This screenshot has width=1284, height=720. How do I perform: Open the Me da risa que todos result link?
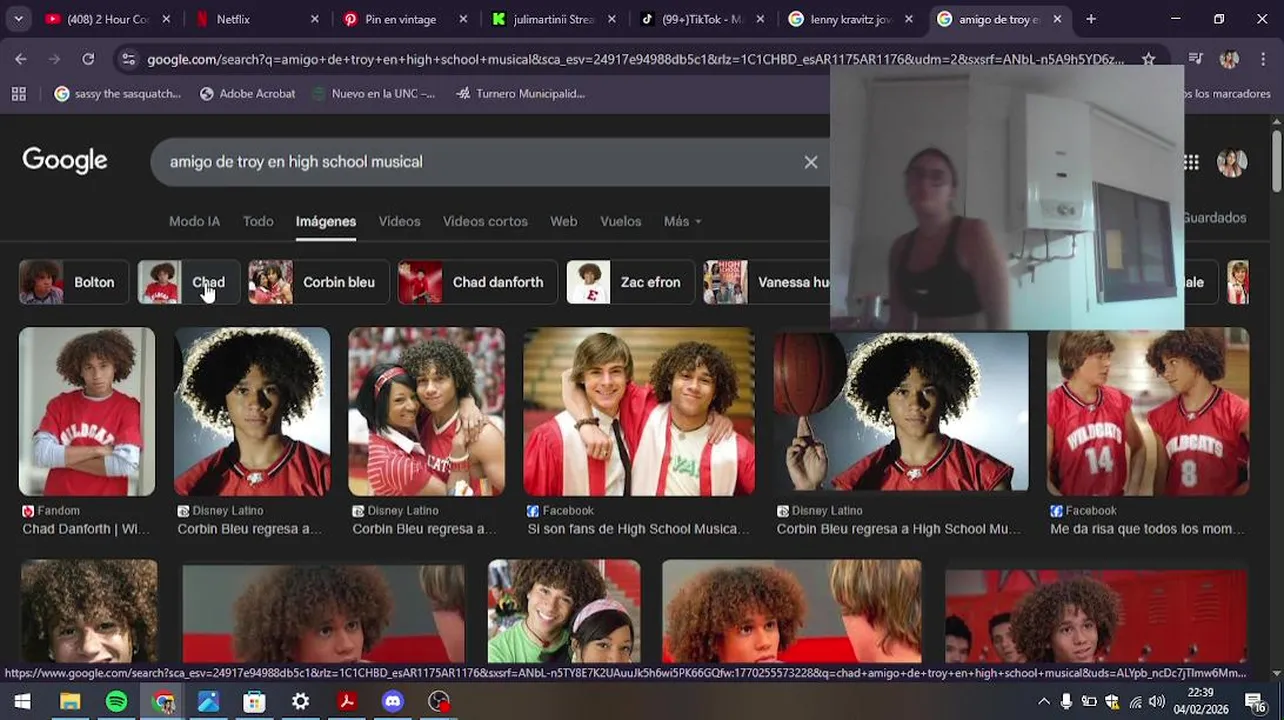1148,529
